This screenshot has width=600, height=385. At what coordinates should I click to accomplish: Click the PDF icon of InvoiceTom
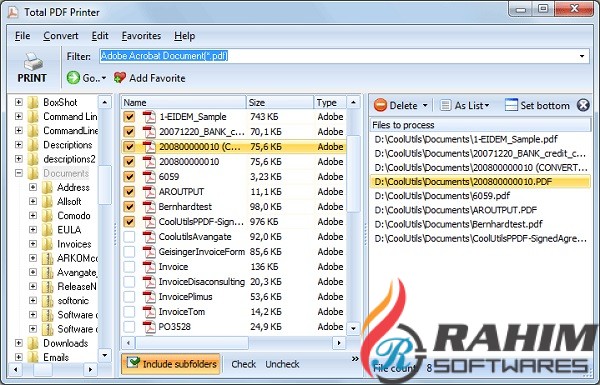pyautogui.click(x=149, y=312)
